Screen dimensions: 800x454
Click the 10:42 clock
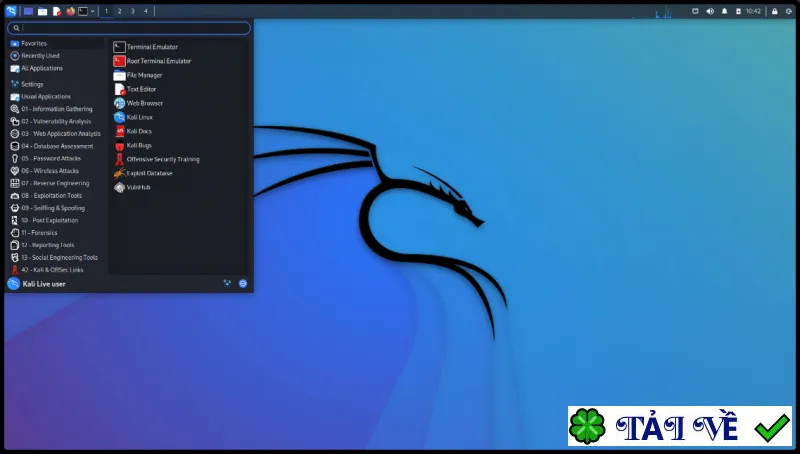pyautogui.click(x=753, y=11)
